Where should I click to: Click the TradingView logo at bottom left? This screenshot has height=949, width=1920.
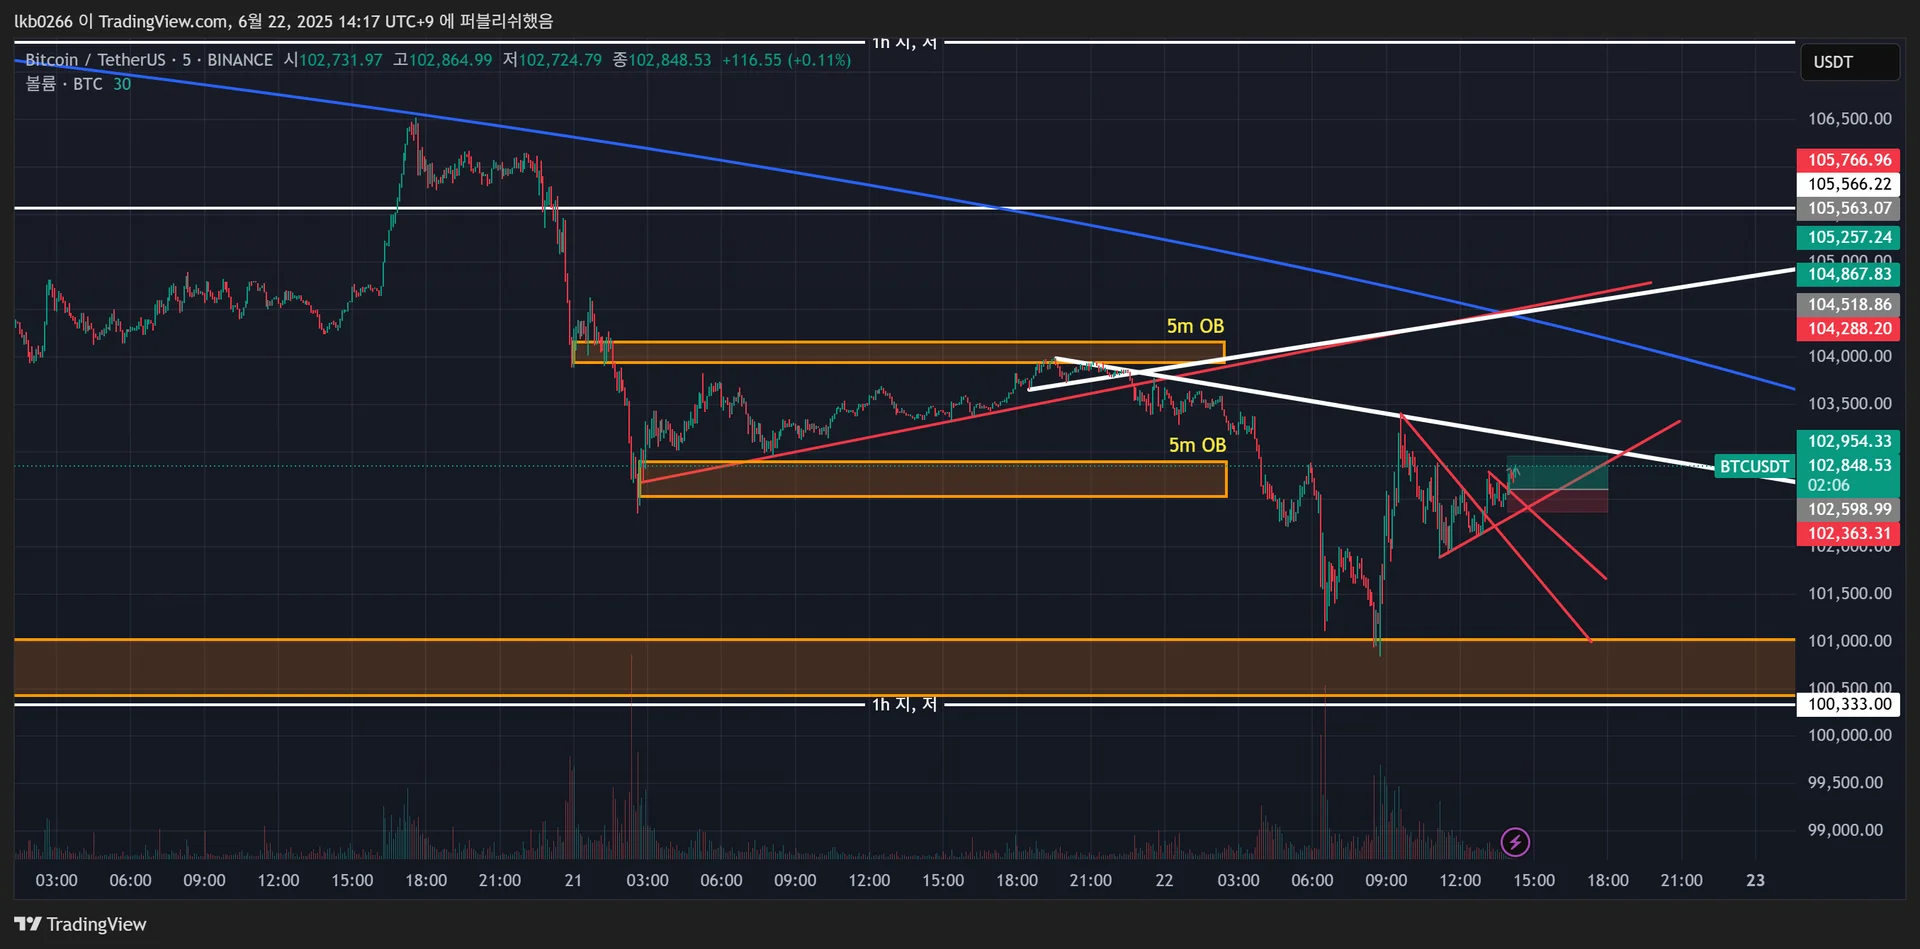pyautogui.click(x=80, y=924)
